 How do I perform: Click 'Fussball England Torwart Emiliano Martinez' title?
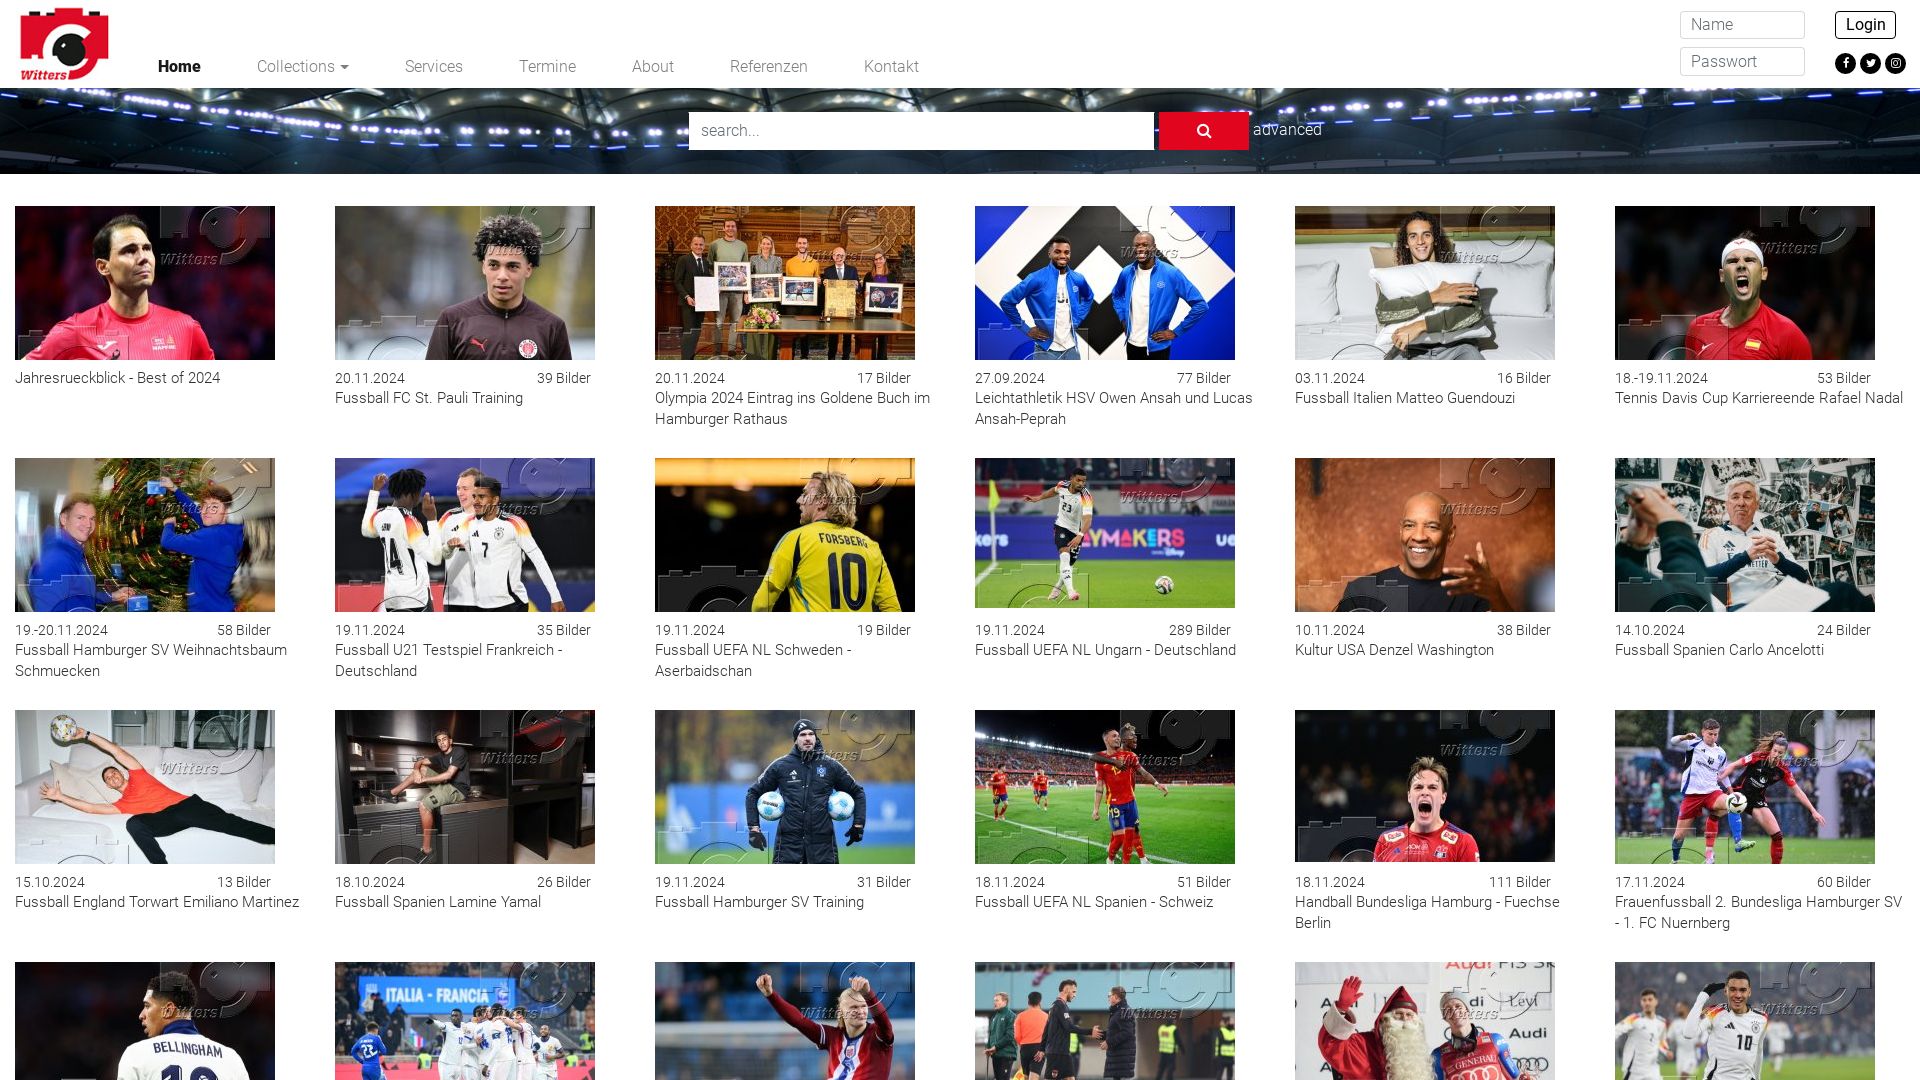[157, 902]
